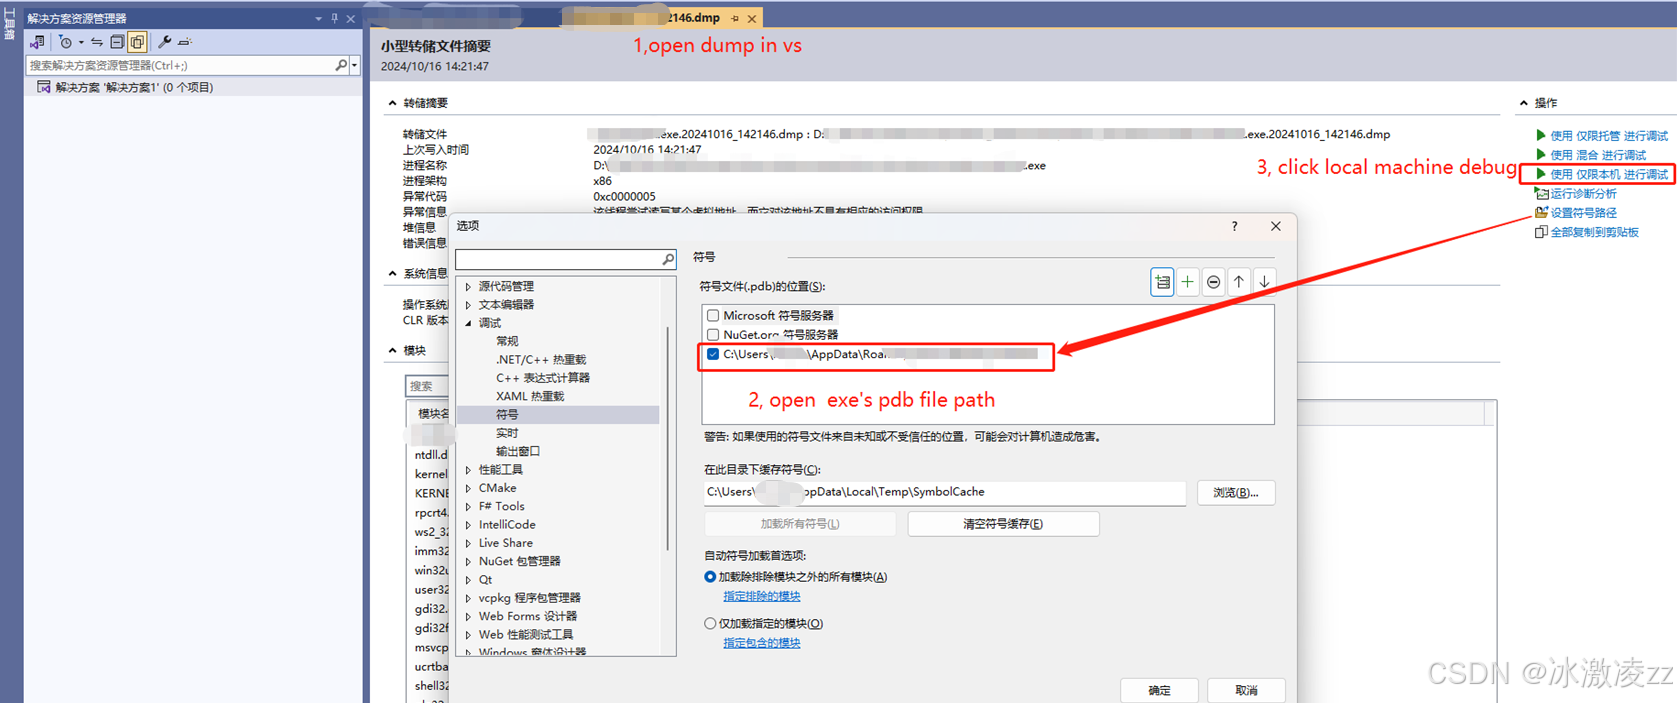The height and width of the screenshot is (703, 1677).
Task: Collapse the 系统信息 section
Action: 392,273
